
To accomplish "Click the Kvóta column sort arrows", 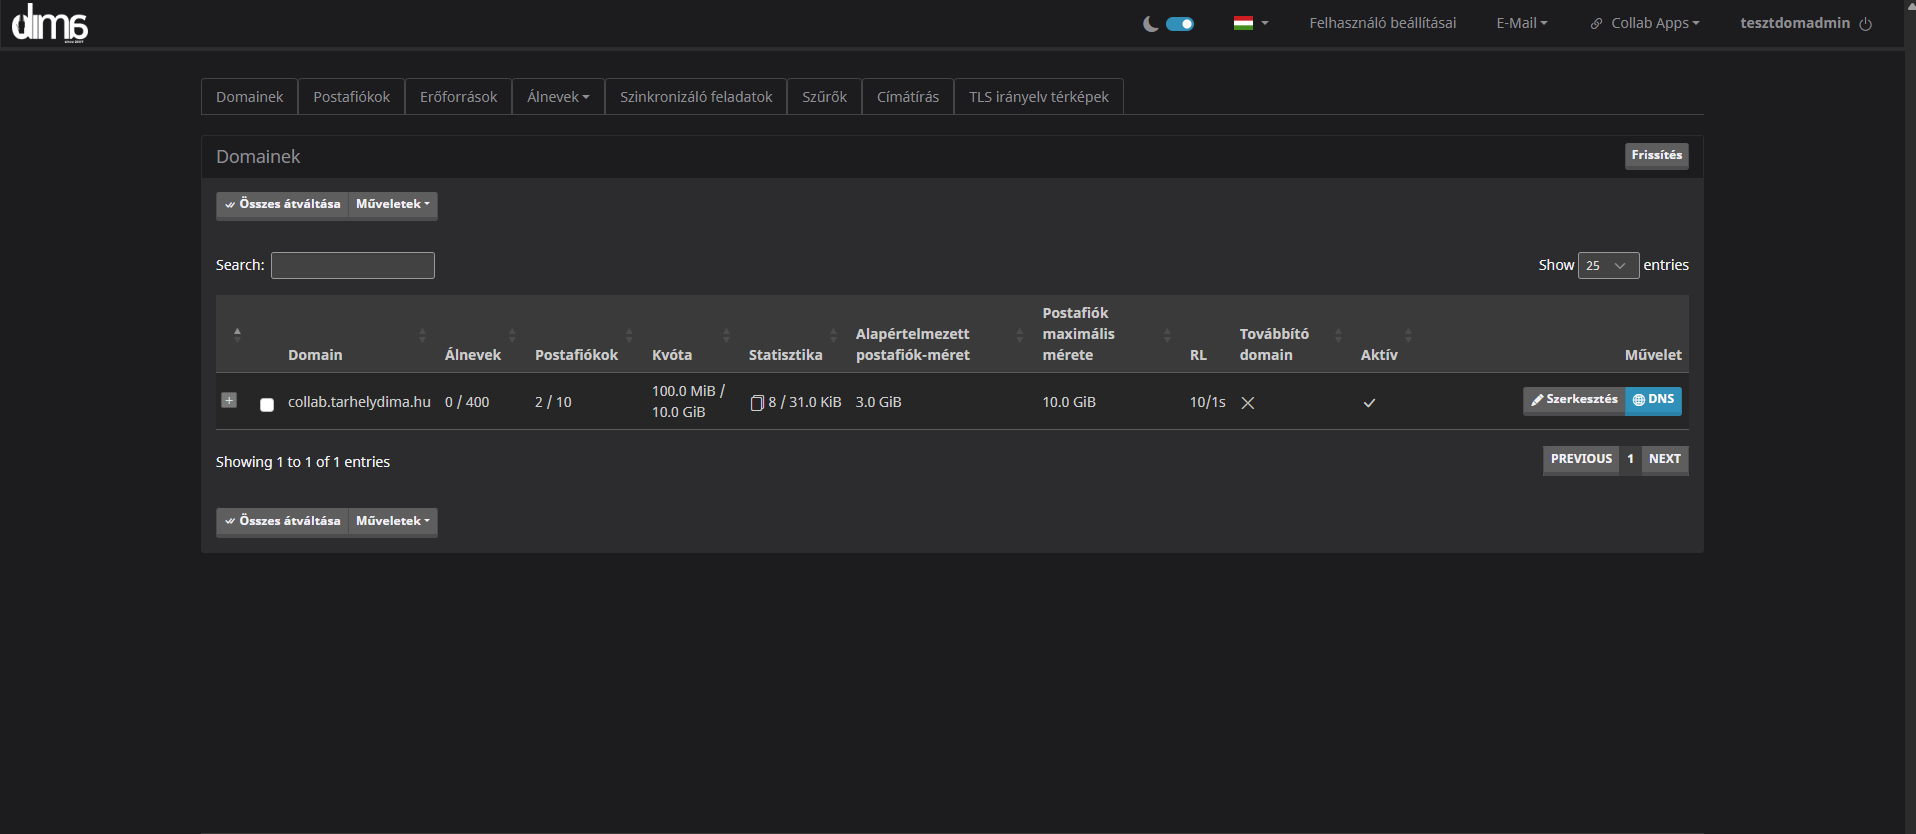I will [726, 335].
